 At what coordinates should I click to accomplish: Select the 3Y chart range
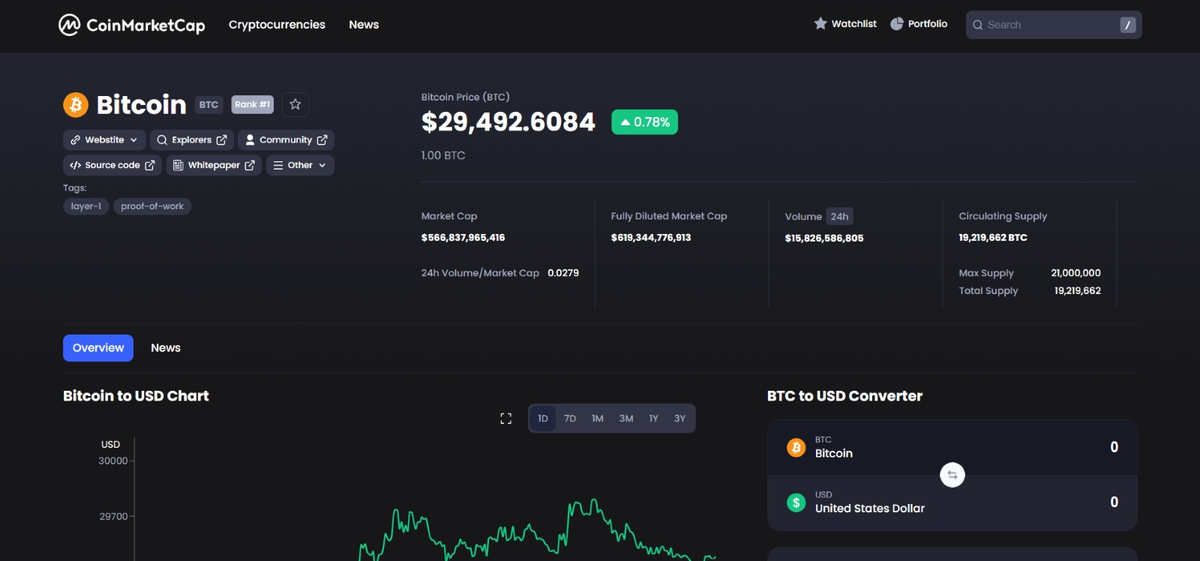[x=680, y=418]
